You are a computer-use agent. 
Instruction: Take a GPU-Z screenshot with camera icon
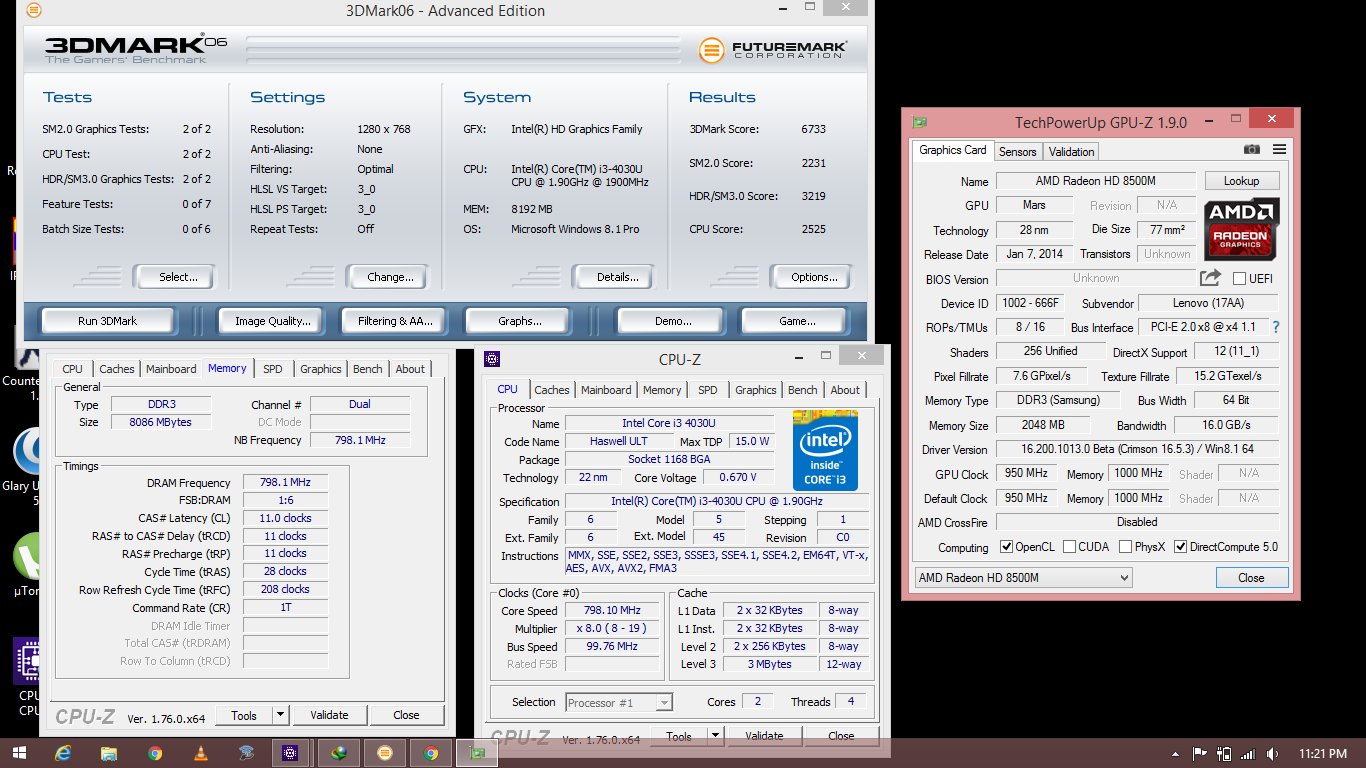[x=1252, y=150]
